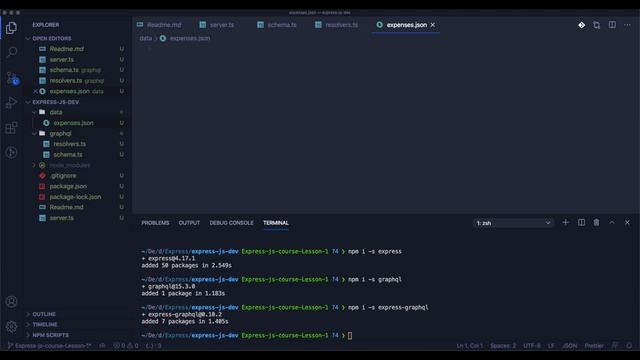The width and height of the screenshot is (640, 360).
Task: Open Source Control view in activity bar
Action: click(11, 78)
